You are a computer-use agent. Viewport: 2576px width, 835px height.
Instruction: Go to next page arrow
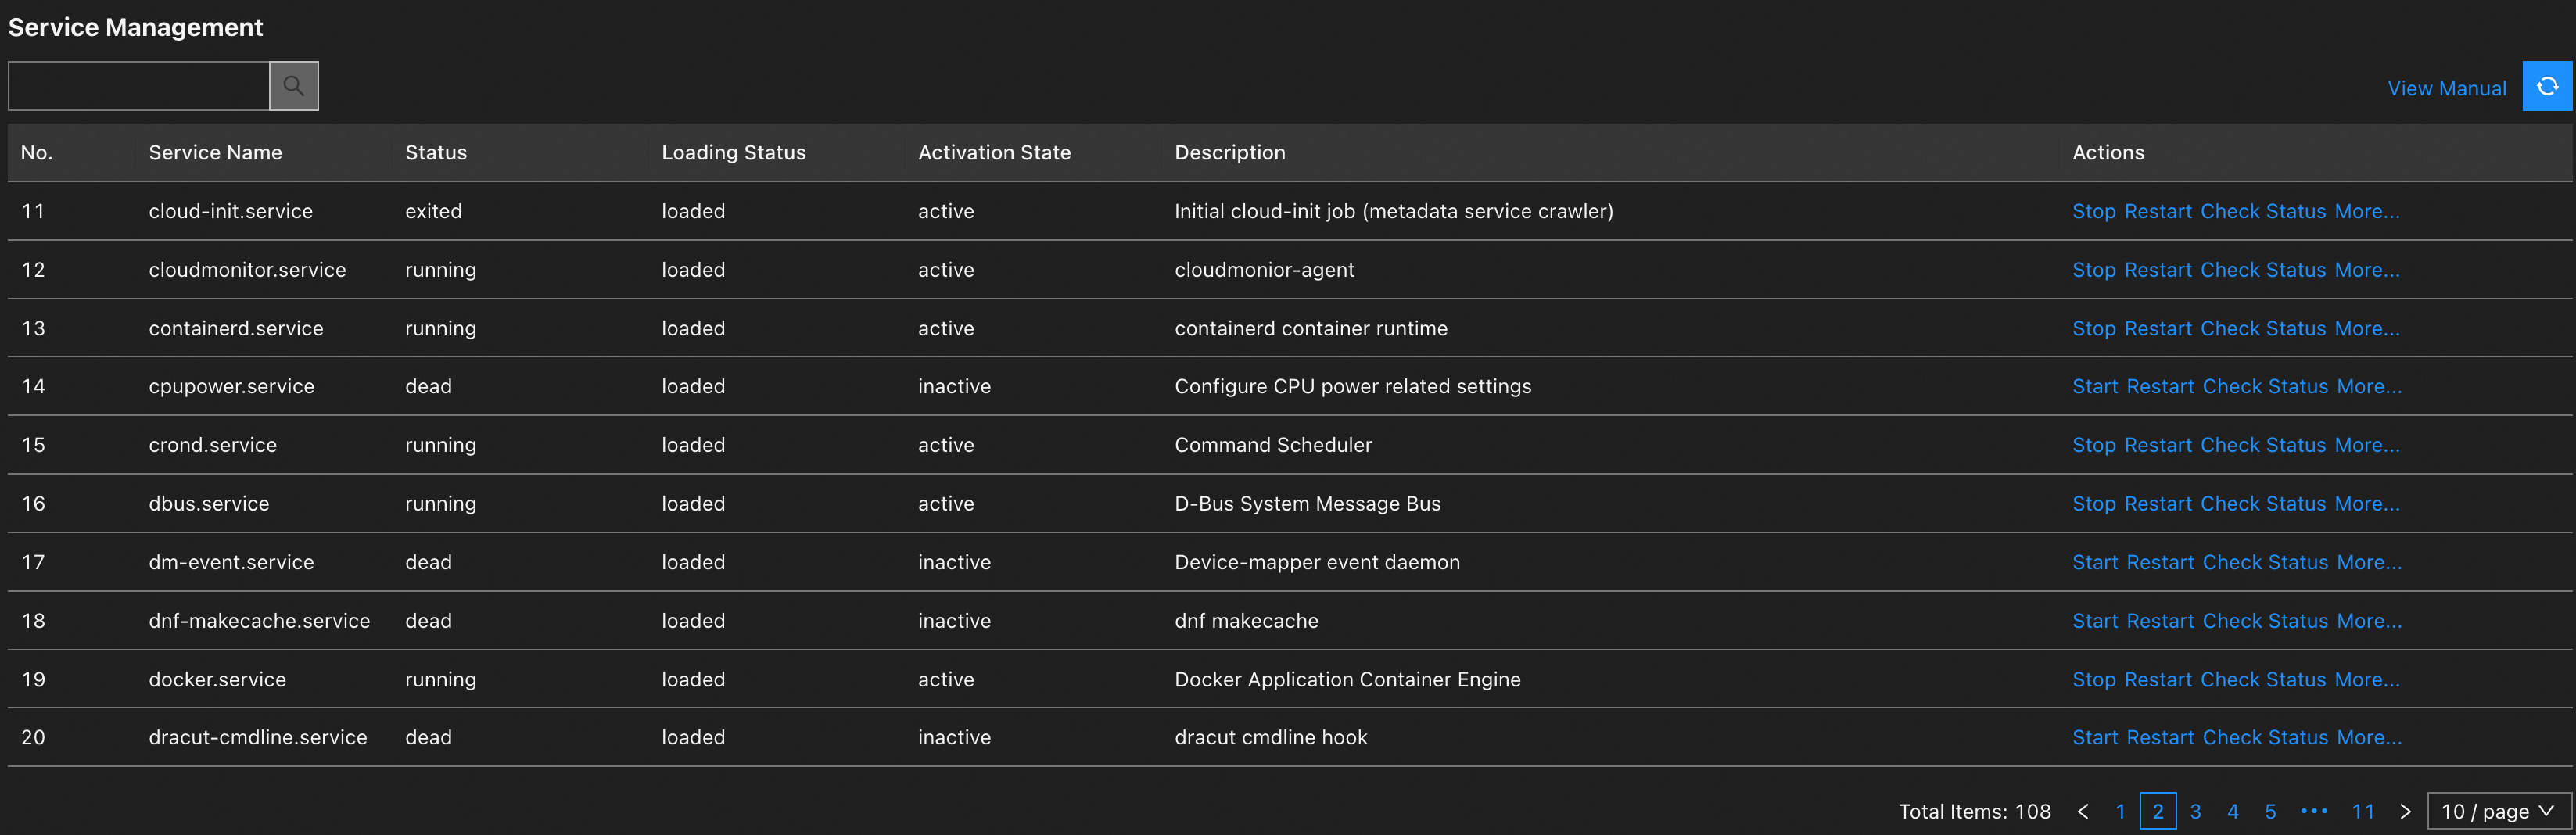[2405, 811]
